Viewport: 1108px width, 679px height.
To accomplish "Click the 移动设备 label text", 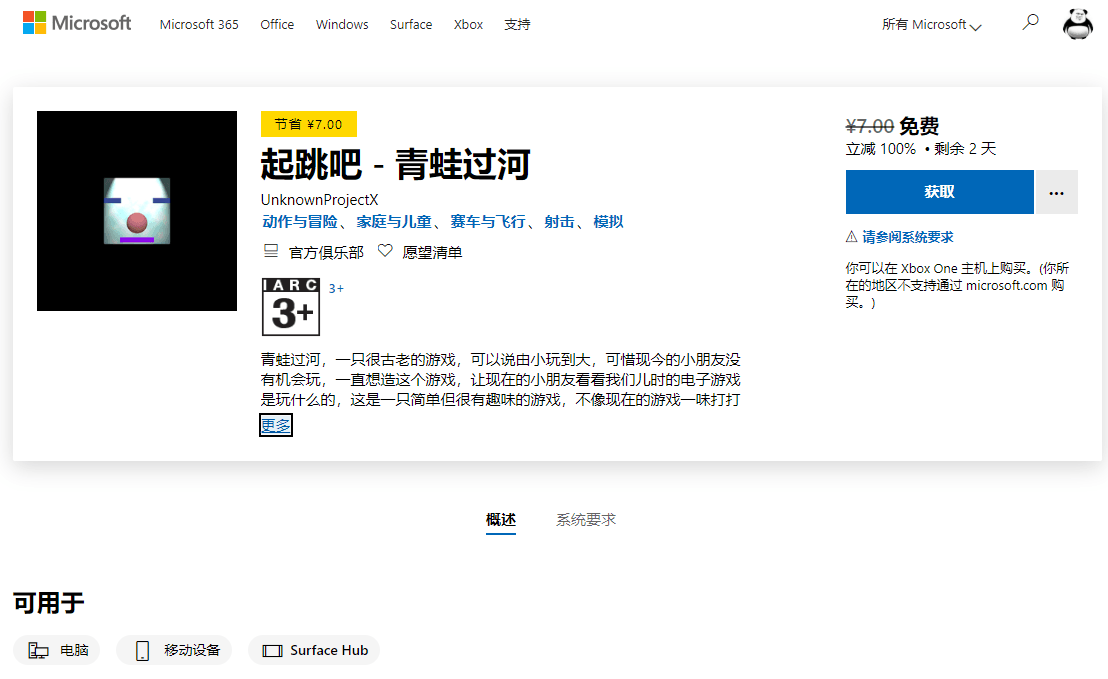I will point(192,650).
